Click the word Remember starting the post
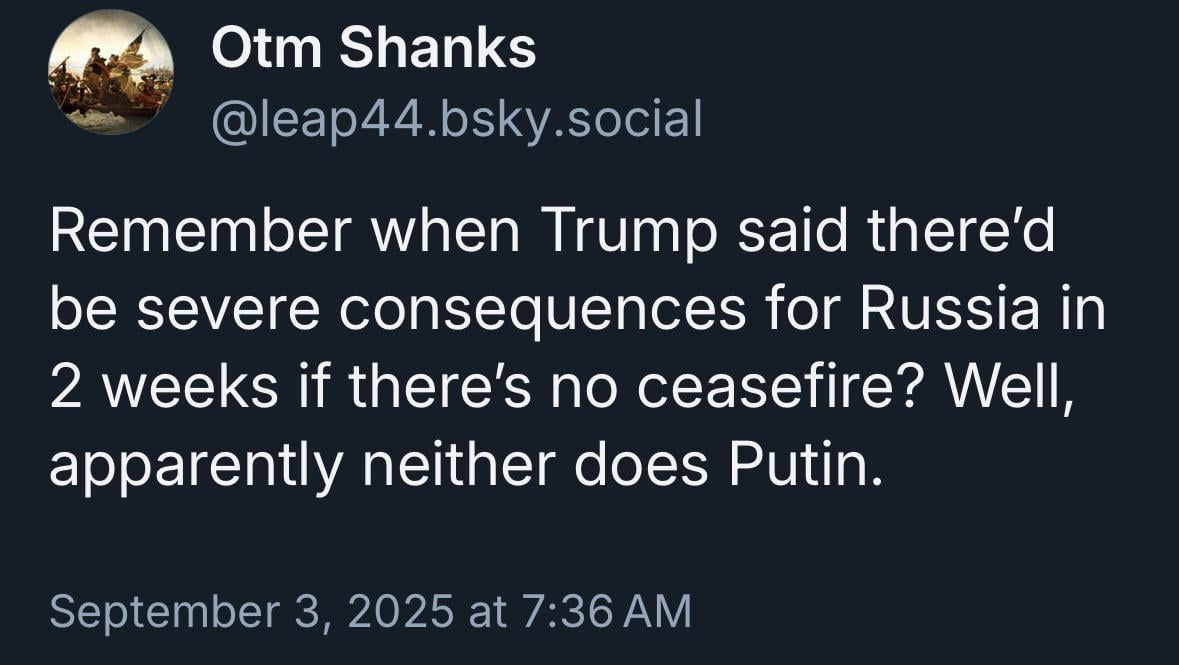 [x=201, y=230]
